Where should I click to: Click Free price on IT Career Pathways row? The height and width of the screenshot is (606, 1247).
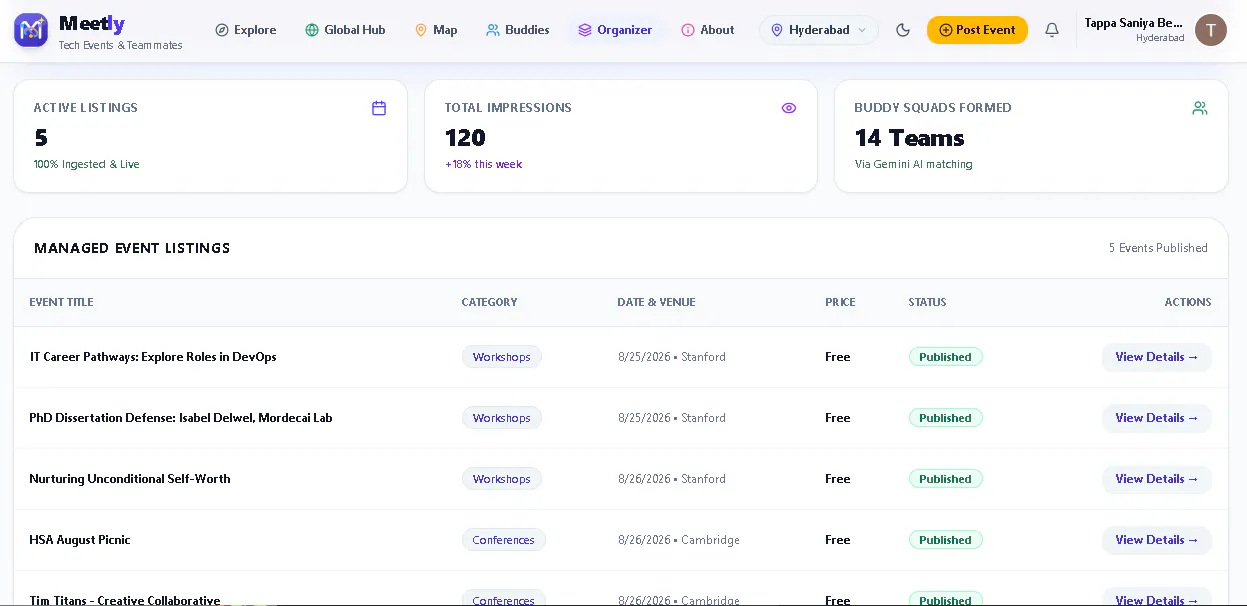[838, 357]
